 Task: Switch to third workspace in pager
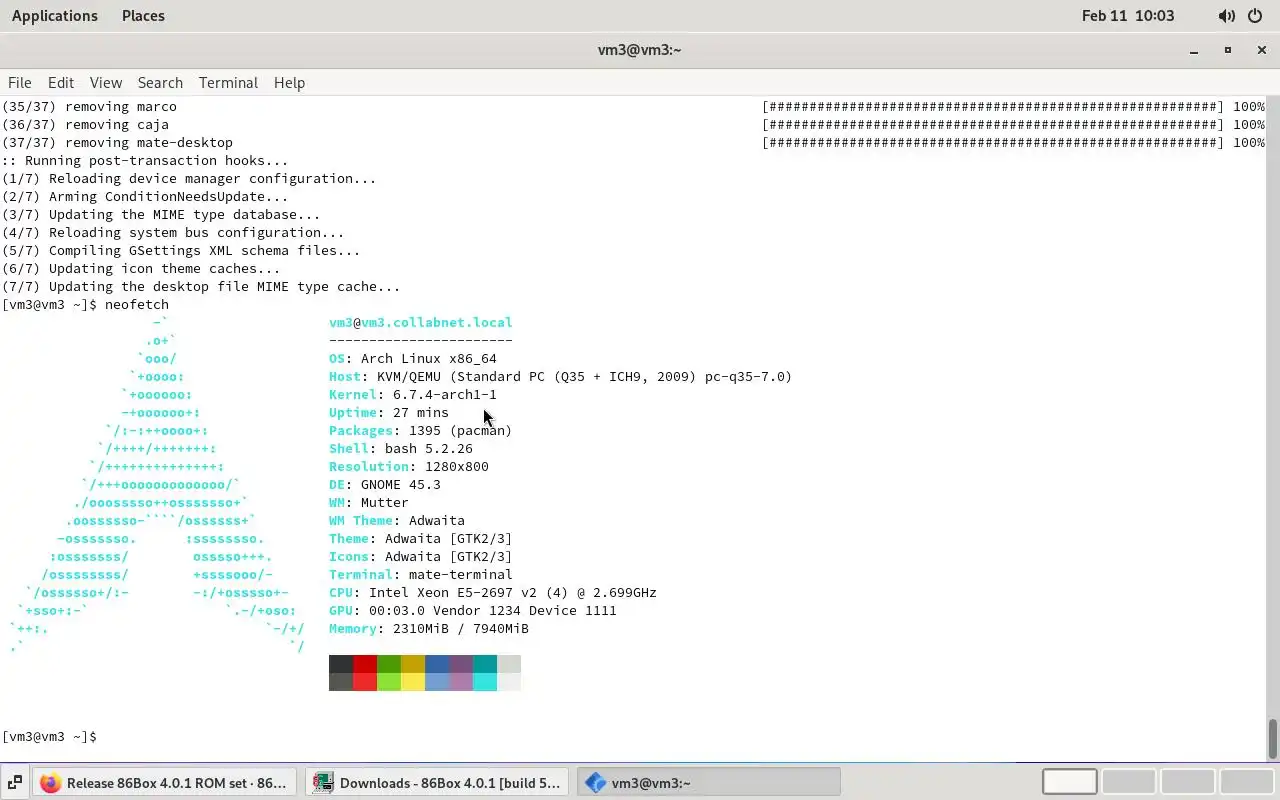click(x=1188, y=782)
